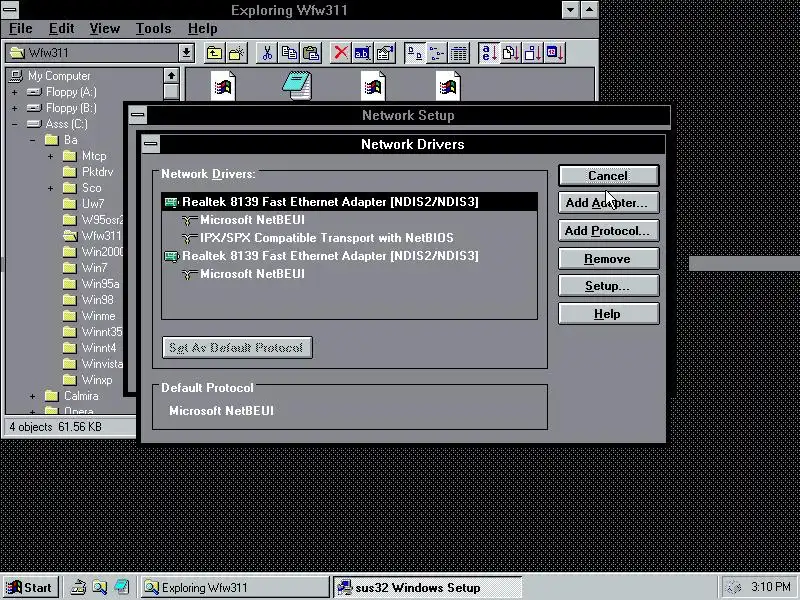Click folder tree scrollbar up arrow

click(x=171, y=76)
